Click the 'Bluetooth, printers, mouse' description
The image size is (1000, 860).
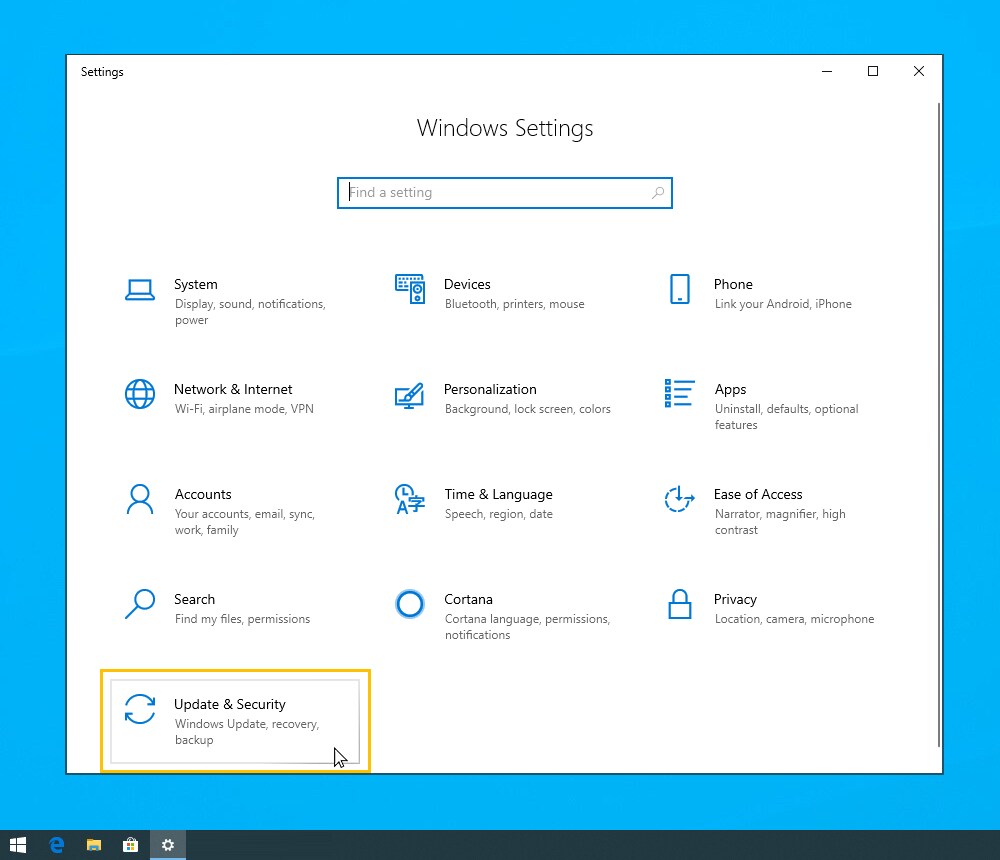point(514,304)
